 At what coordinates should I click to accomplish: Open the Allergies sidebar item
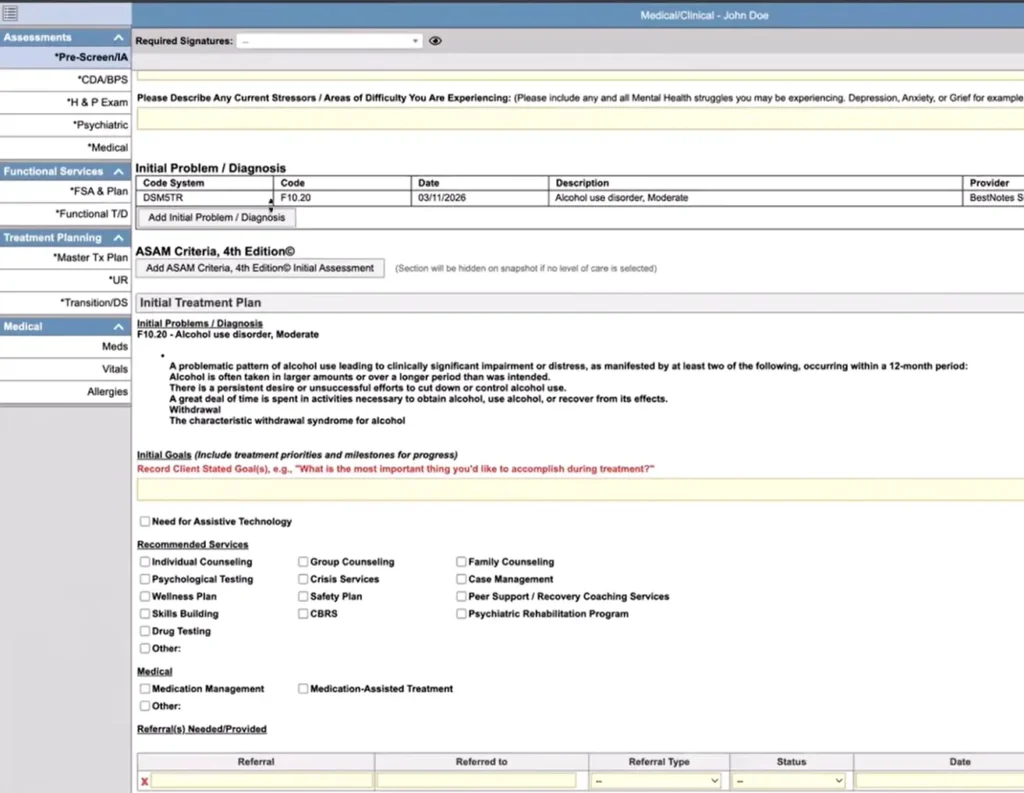(x=65, y=392)
